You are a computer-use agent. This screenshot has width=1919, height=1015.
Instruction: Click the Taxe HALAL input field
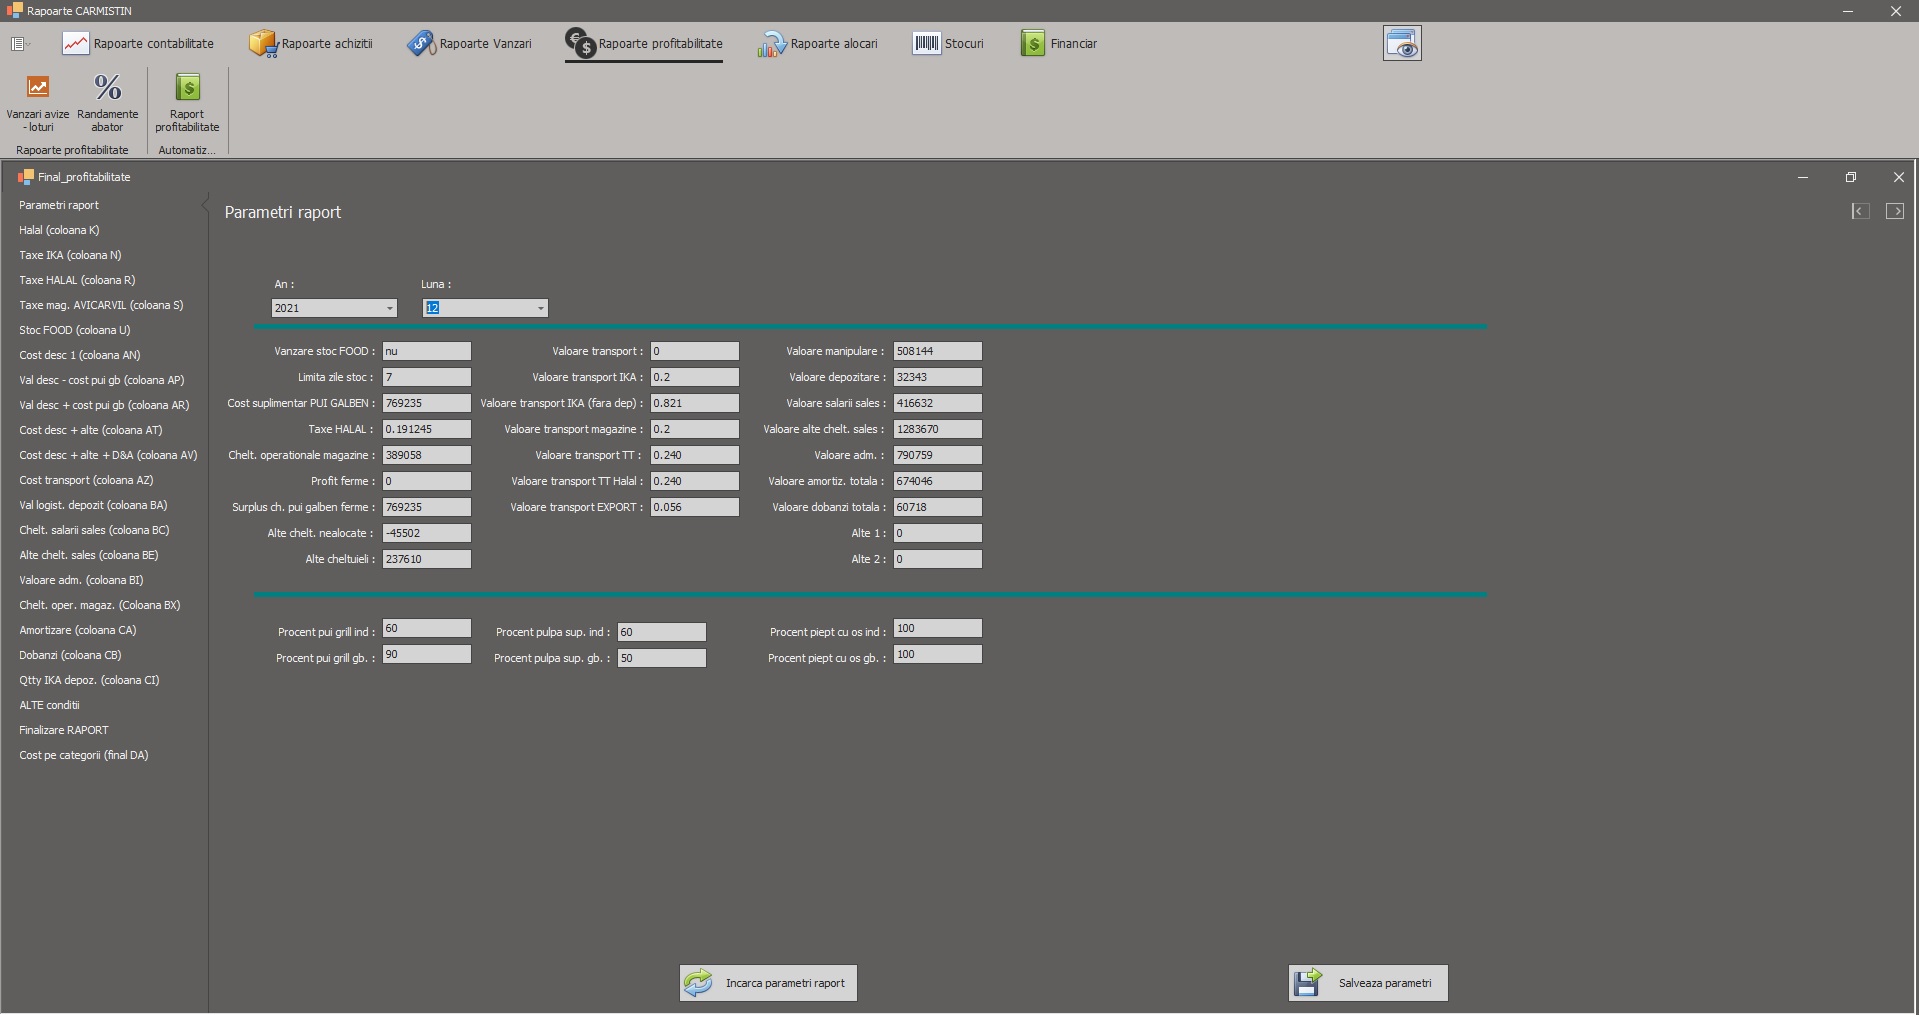pos(426,429)
